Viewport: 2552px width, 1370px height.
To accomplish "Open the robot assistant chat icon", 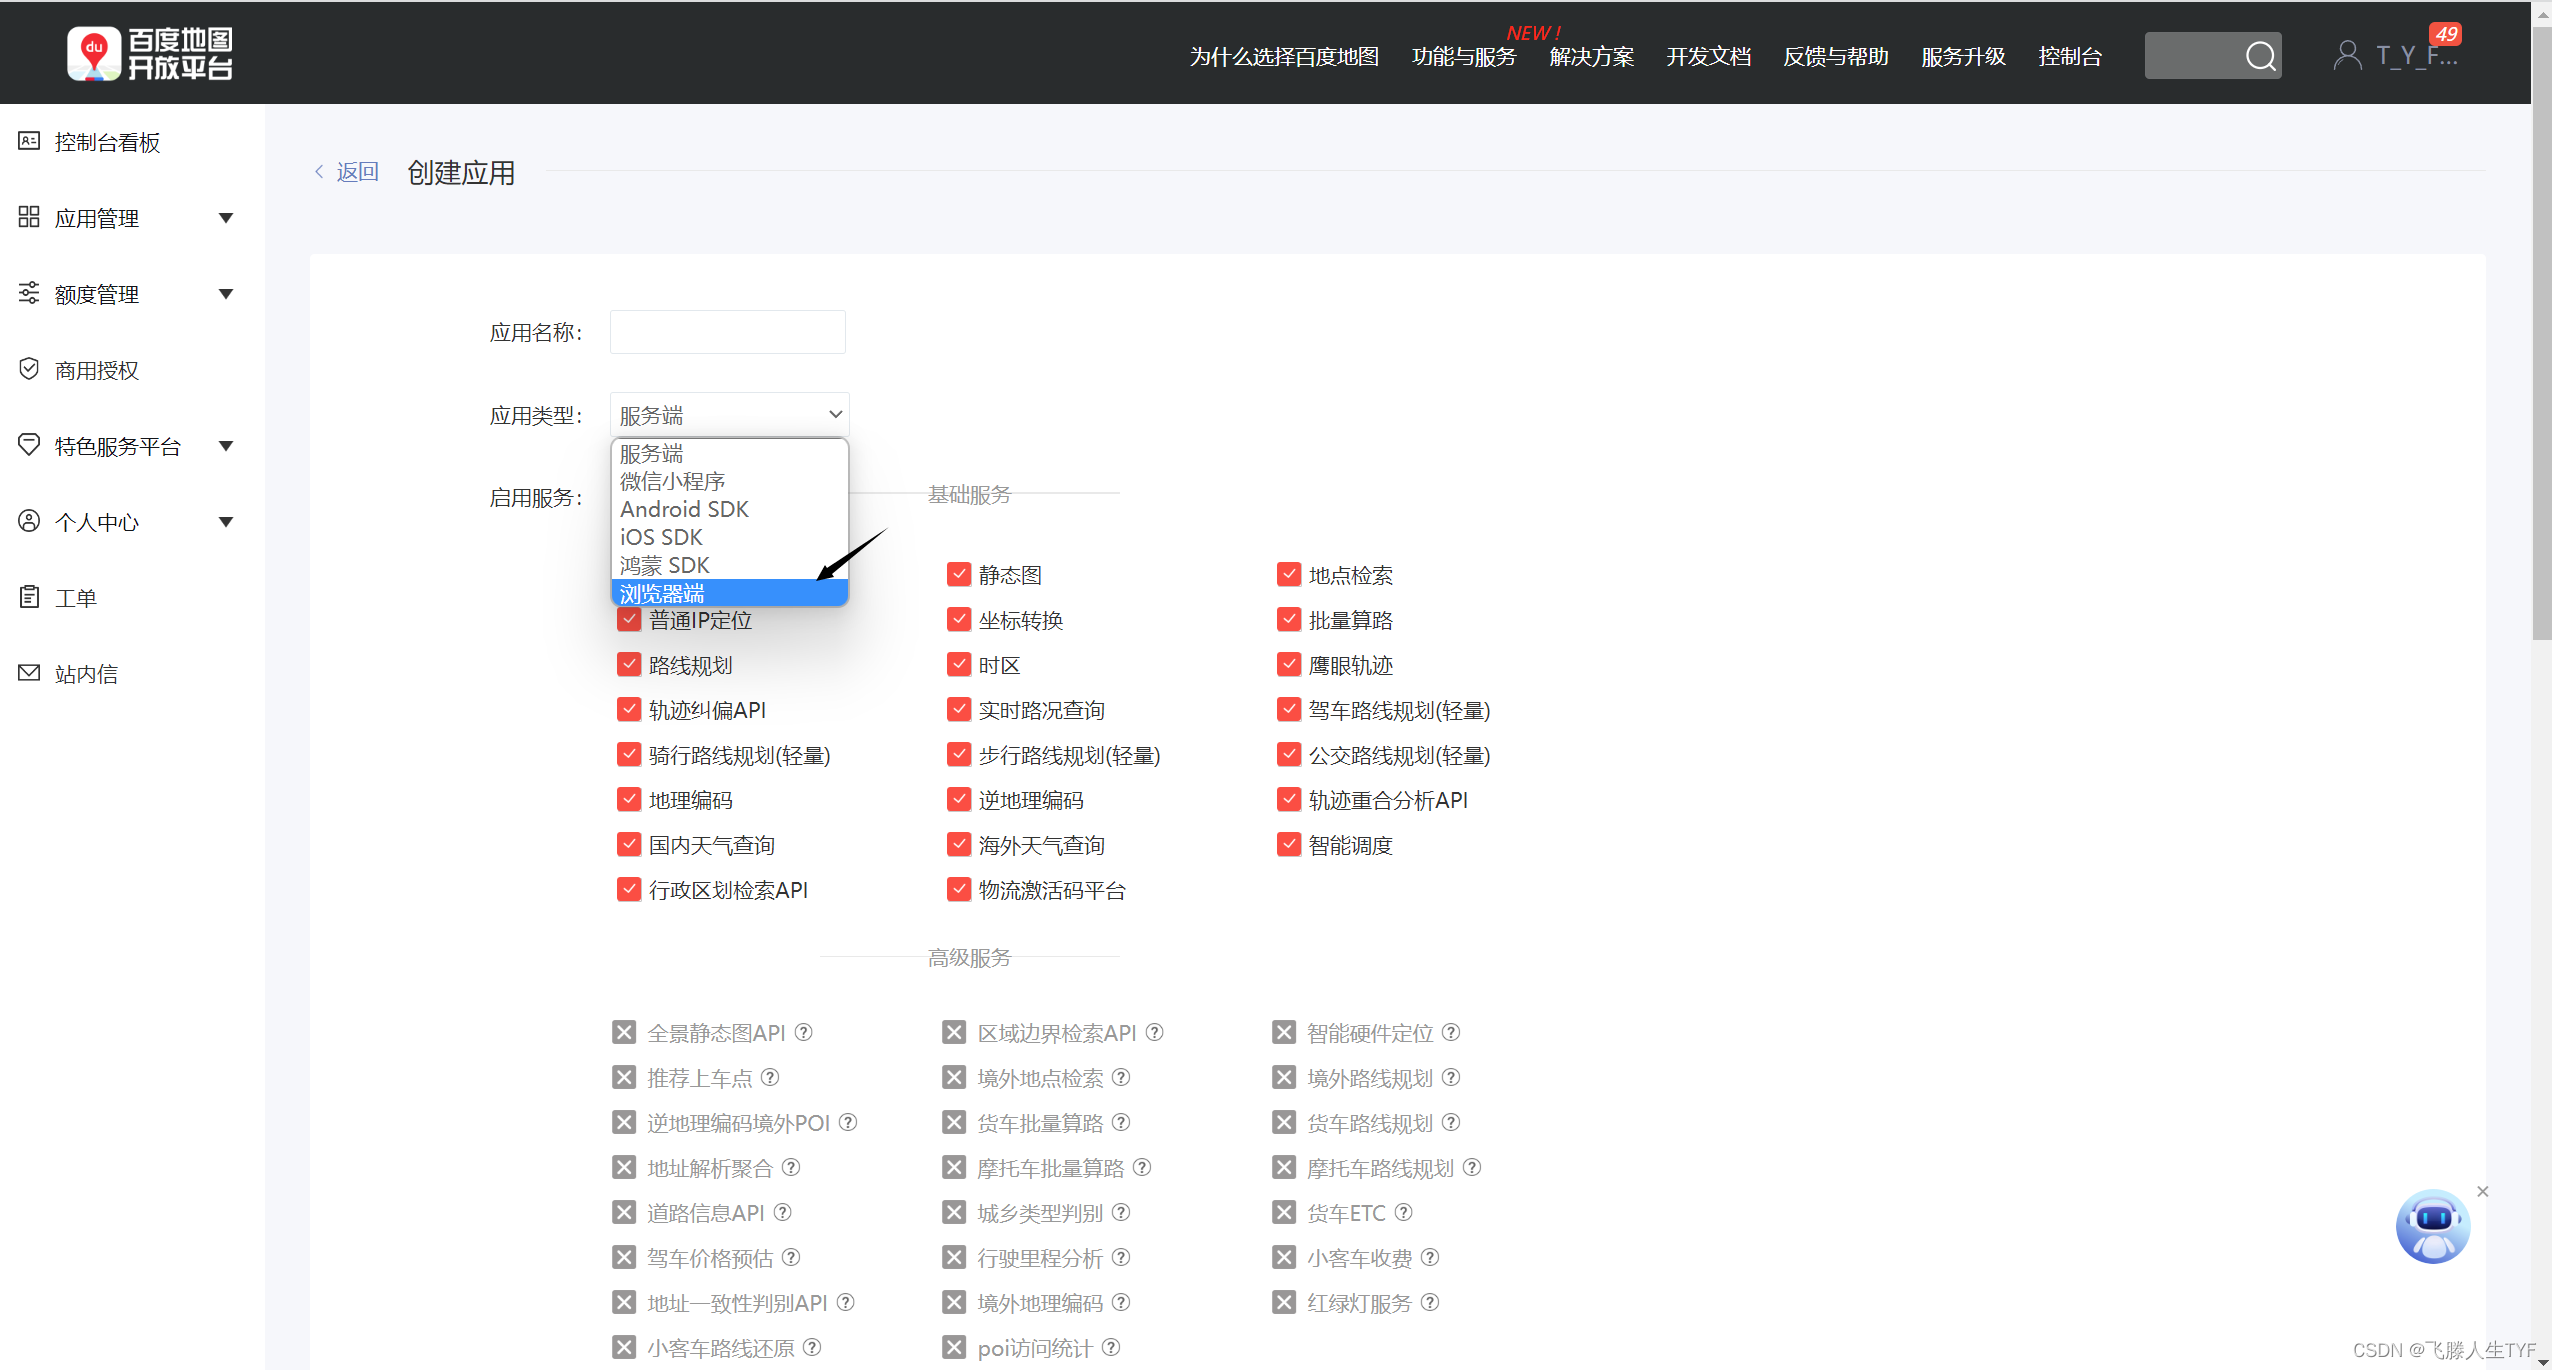I will click(x=2432, y=1226).
